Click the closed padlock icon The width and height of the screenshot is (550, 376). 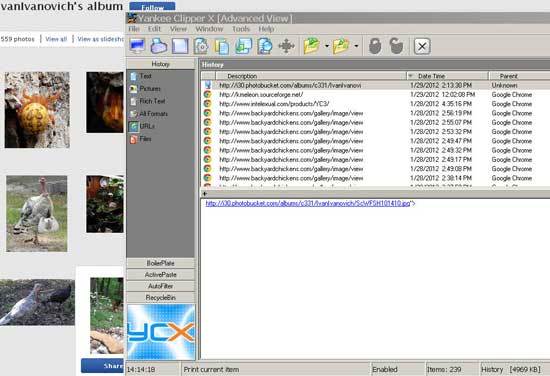pyautogui.click(x=375, y=46)
